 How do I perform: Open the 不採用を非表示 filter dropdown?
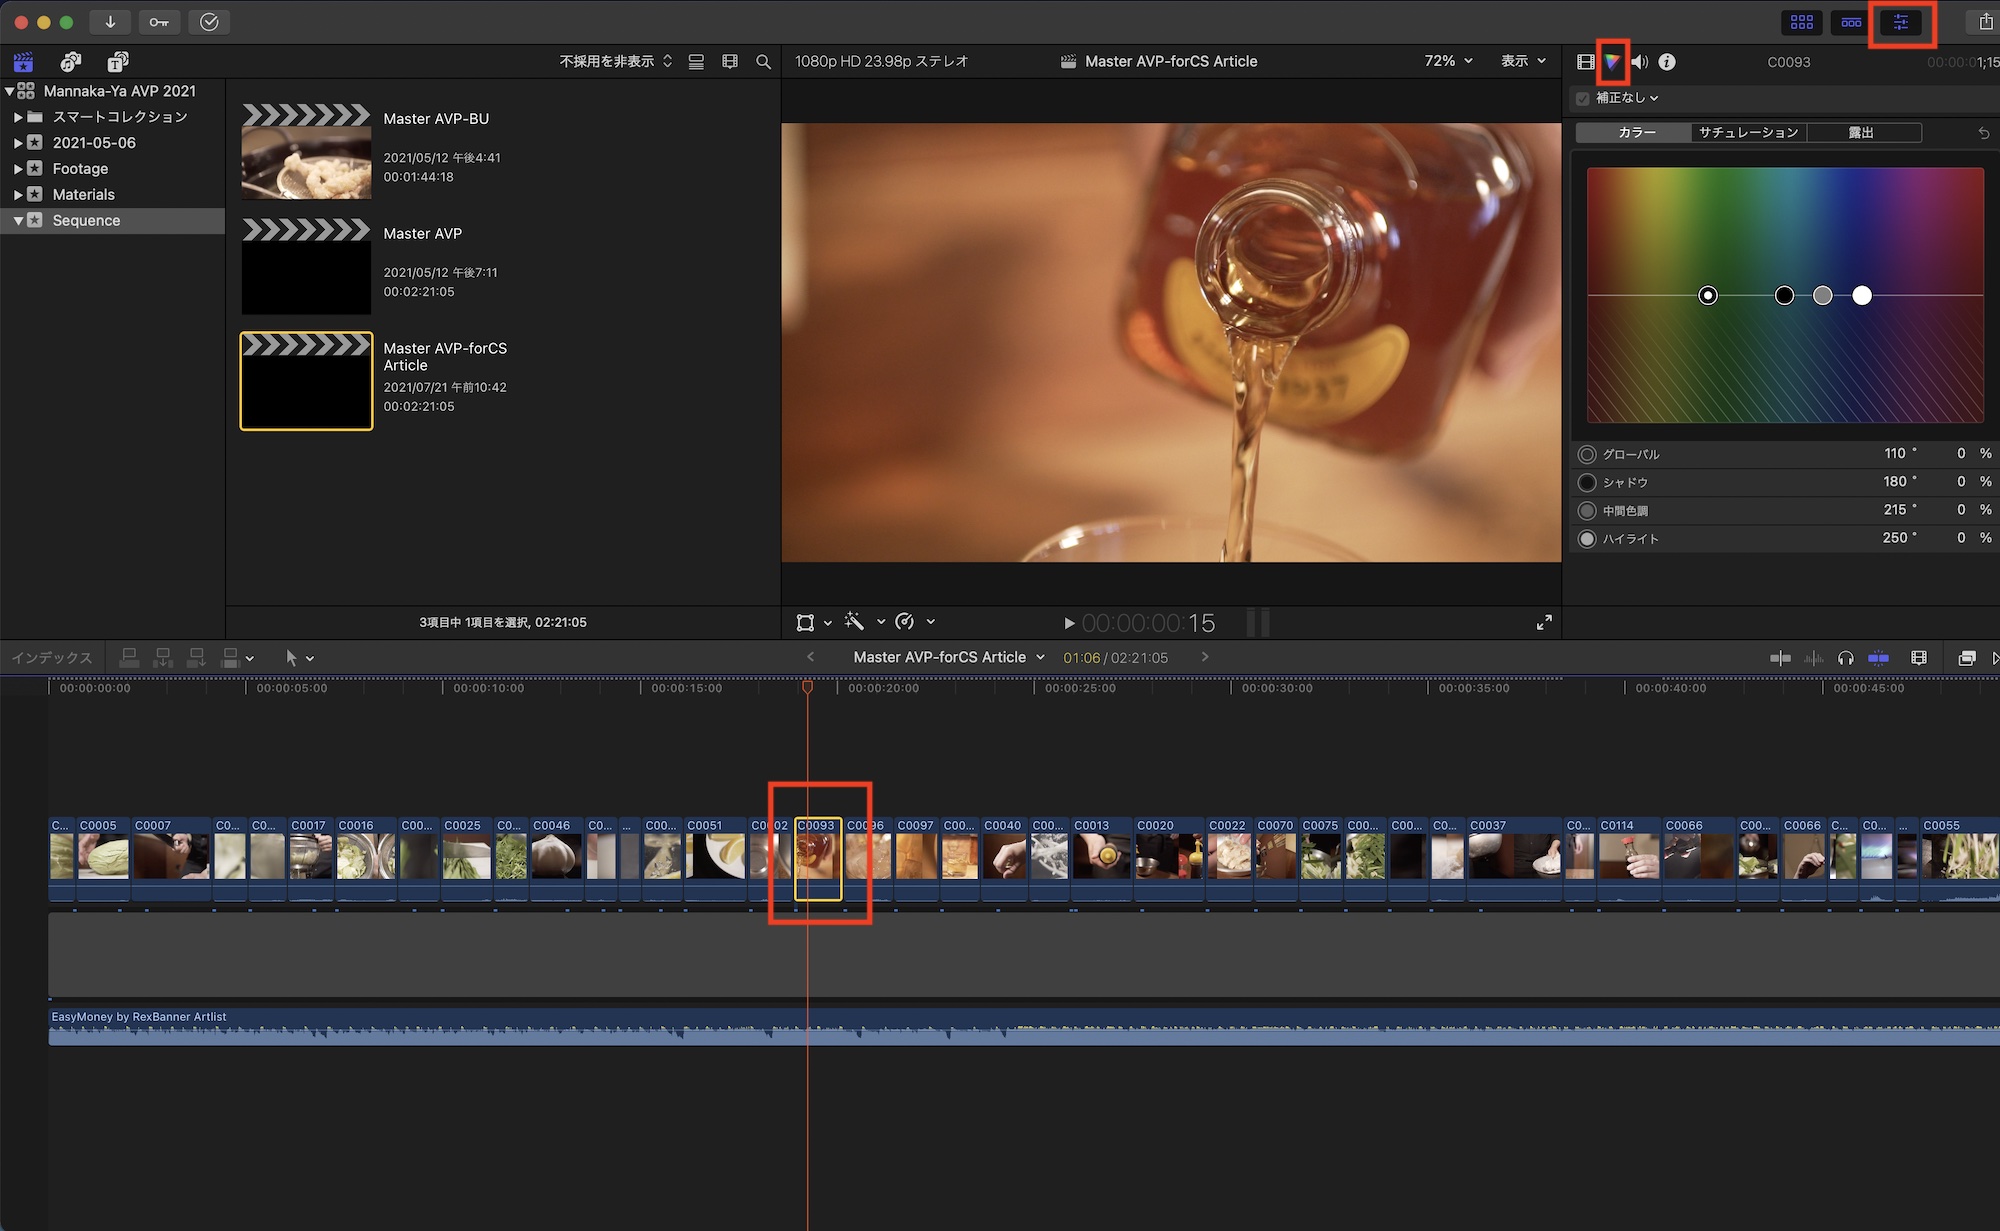click(615, 62)
